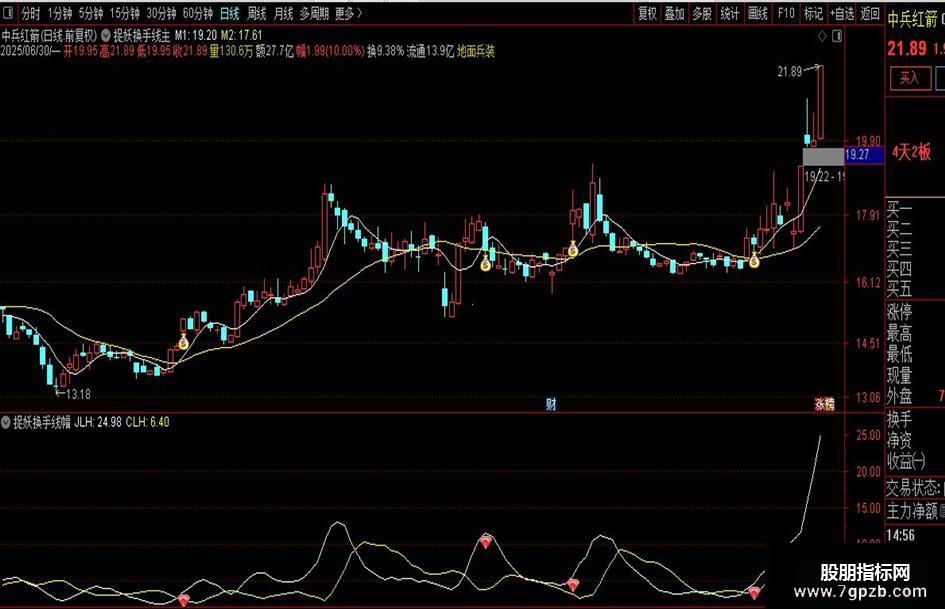Image resolution: width=945 pixels, height=609 pixels.
Task: Activate the 画线 drawing tool
Action: (x=758, y=13)
